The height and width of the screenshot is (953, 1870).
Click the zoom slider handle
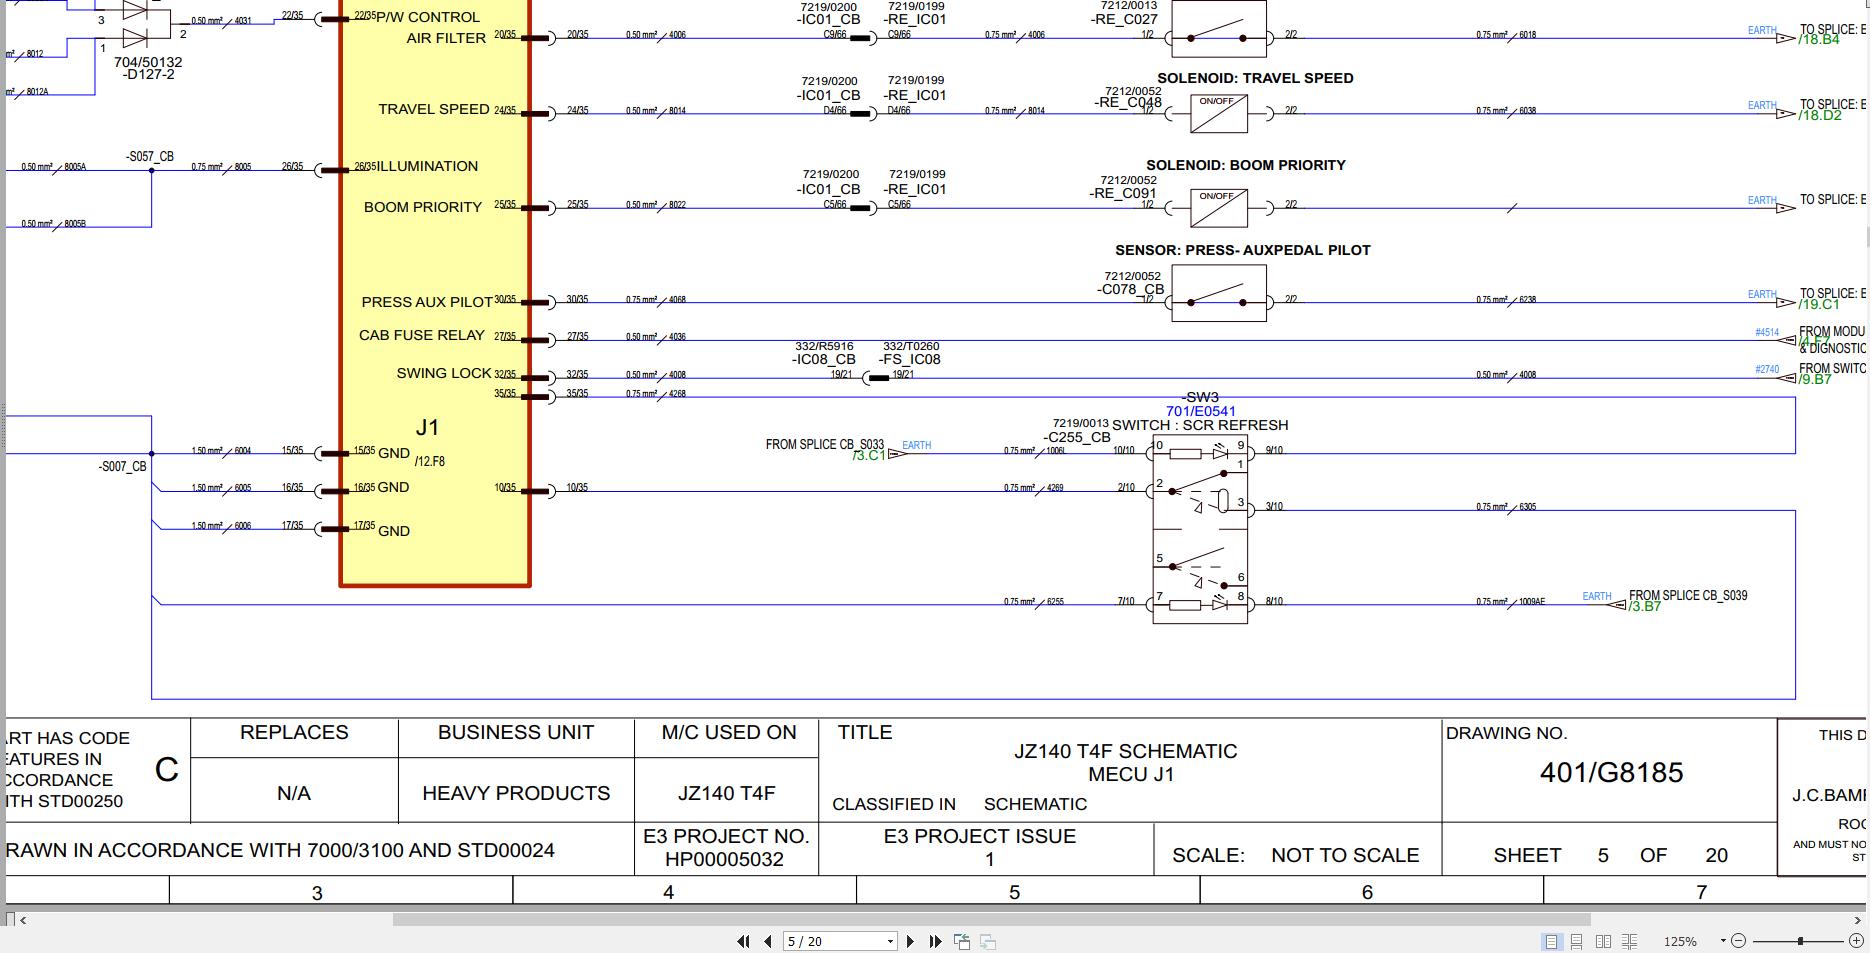tap(1800, 940)
